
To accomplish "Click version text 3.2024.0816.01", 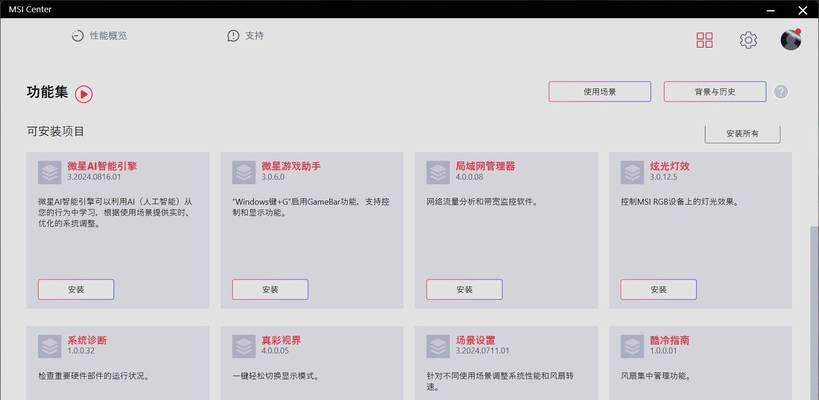I will pos(94,177).
